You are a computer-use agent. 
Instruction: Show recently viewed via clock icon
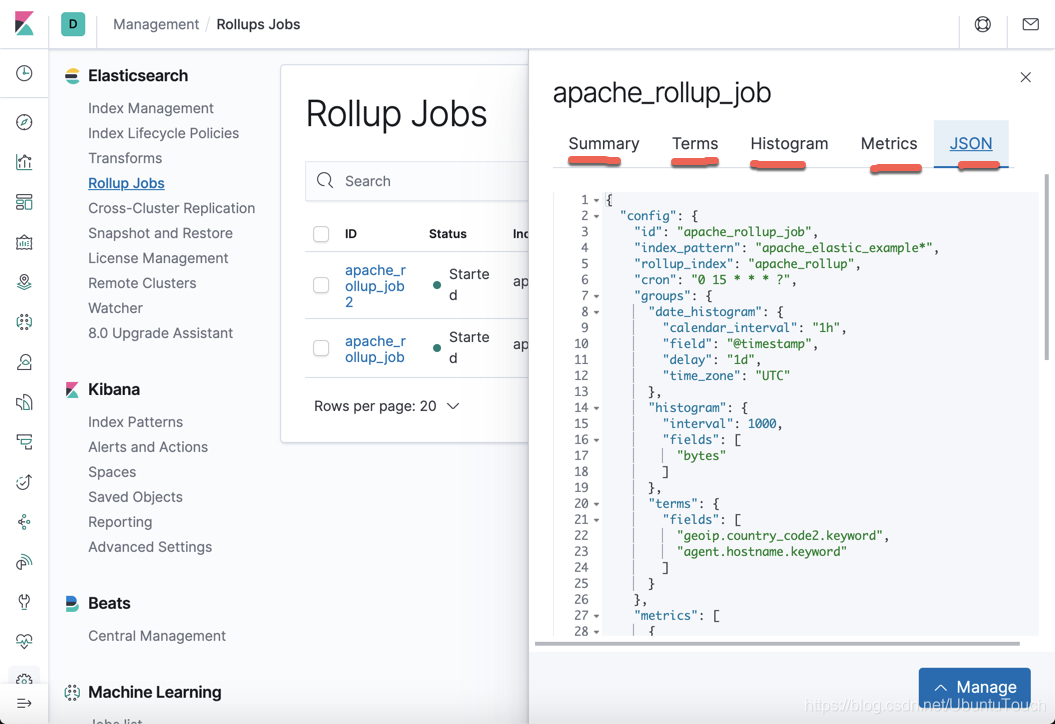pos(24,73)
